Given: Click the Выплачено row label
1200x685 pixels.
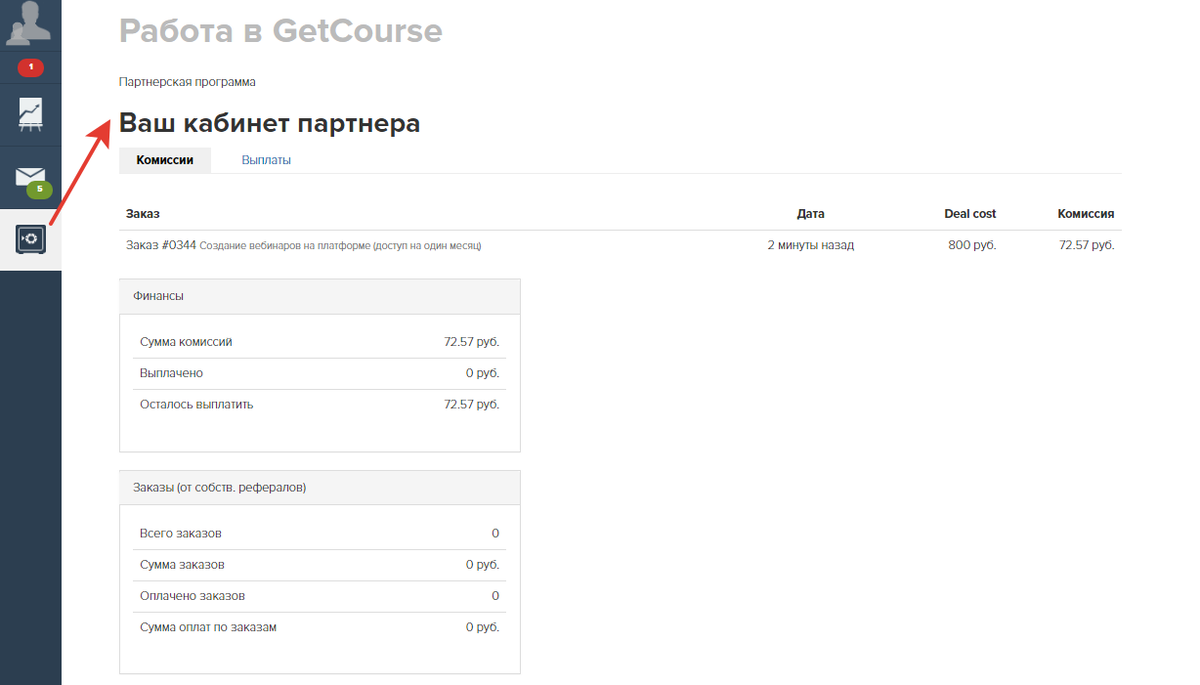Looking at the screenshot, I should click(x=172, y=373).
